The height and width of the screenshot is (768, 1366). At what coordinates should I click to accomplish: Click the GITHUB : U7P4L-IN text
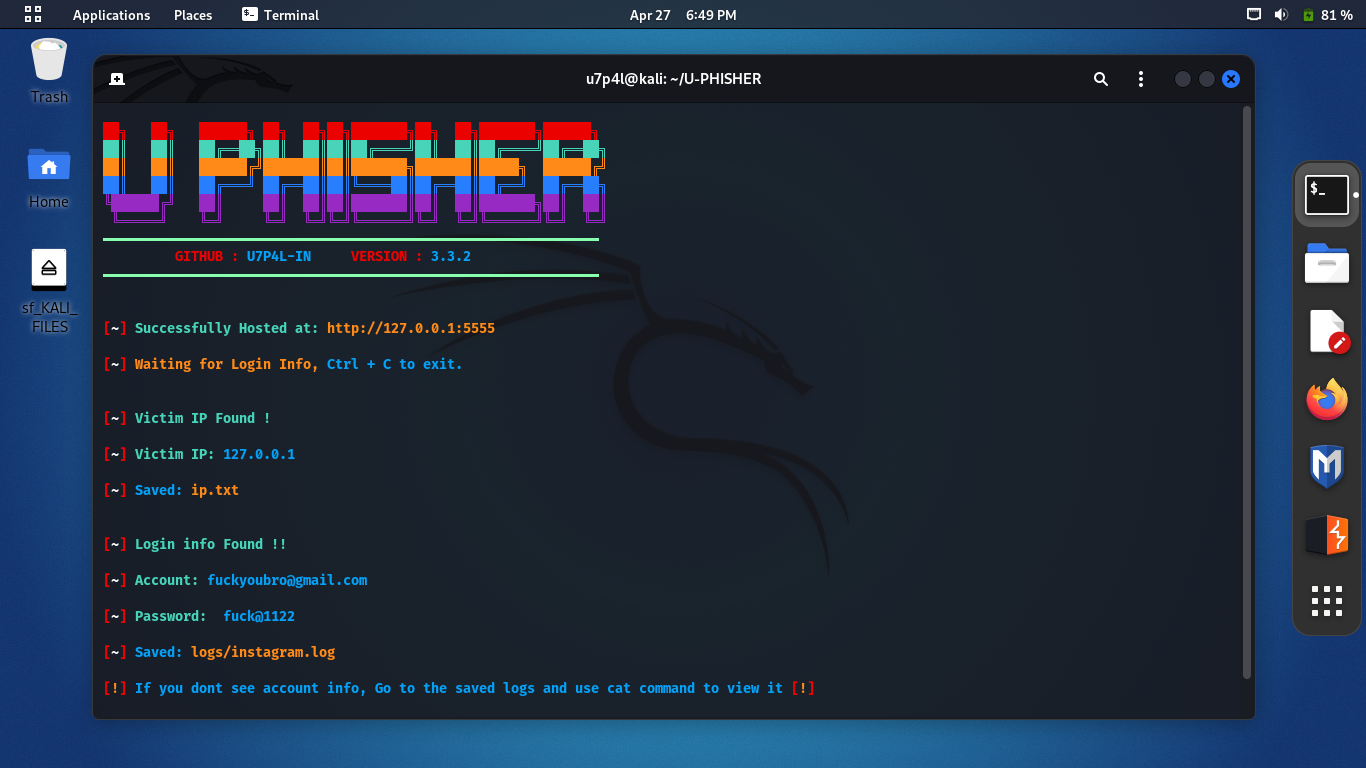point(243,256)
